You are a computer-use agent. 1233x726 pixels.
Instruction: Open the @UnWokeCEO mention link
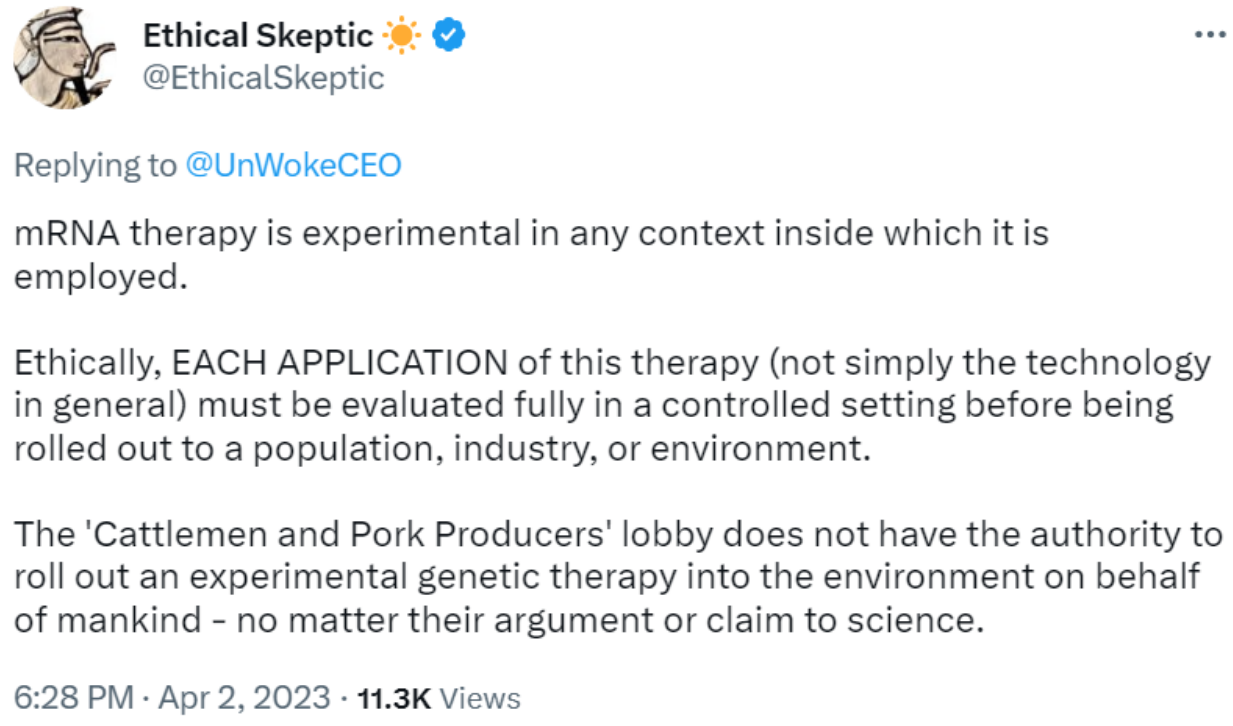coord(293,165)
